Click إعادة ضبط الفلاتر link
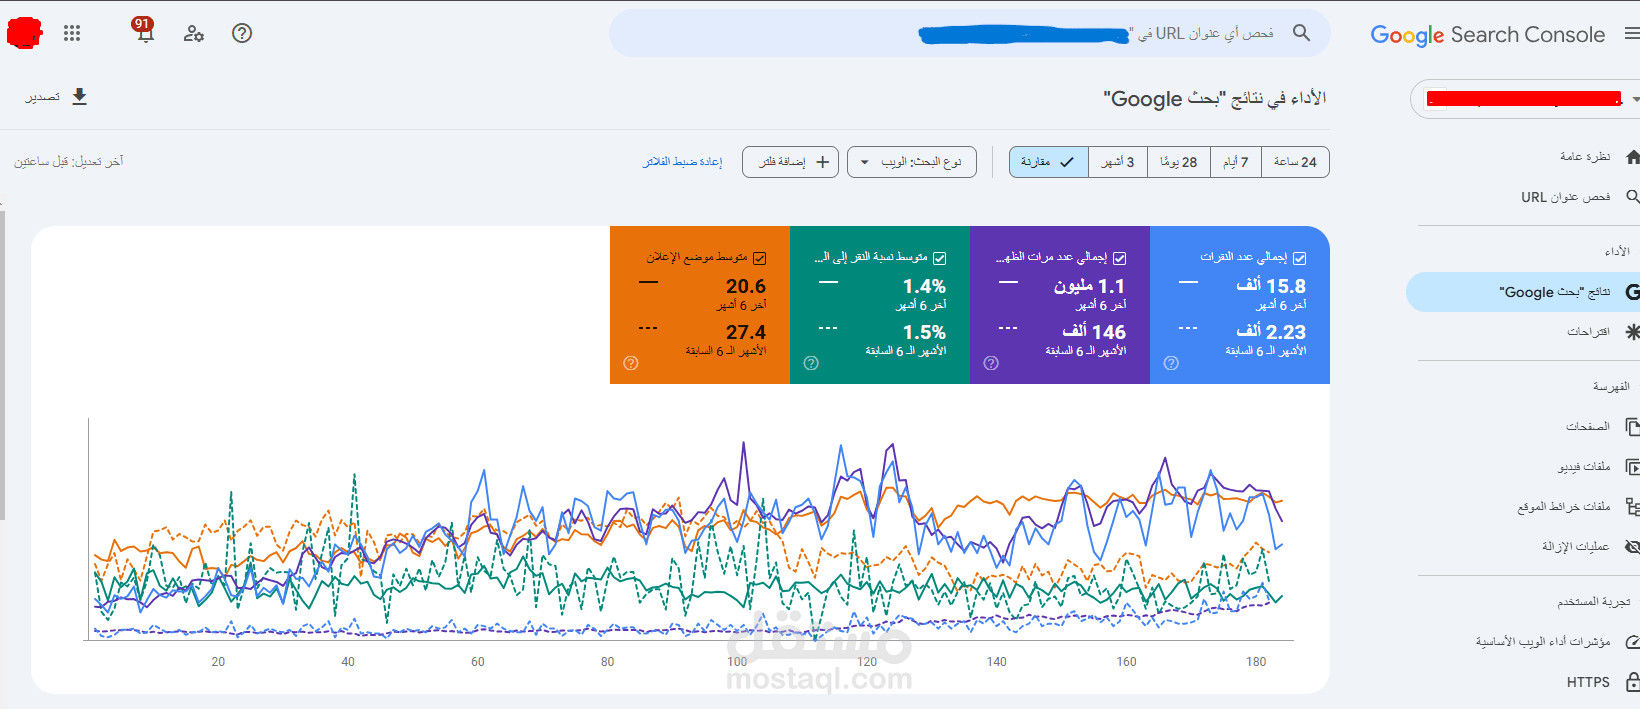The width and height of the screenshot is (1640, 709). click(x=682, y=162)
